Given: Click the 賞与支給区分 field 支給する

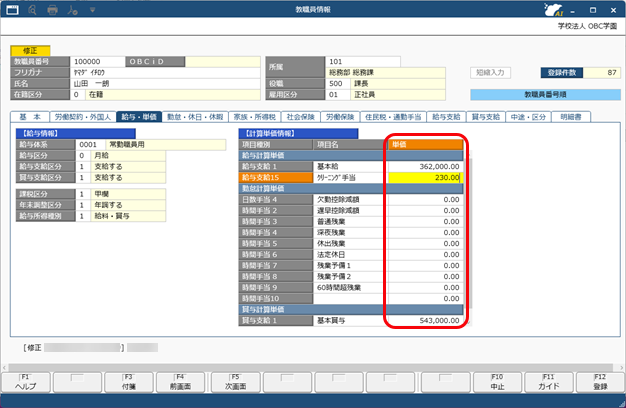Looking at the screenshot, I should tap(128, 177).
